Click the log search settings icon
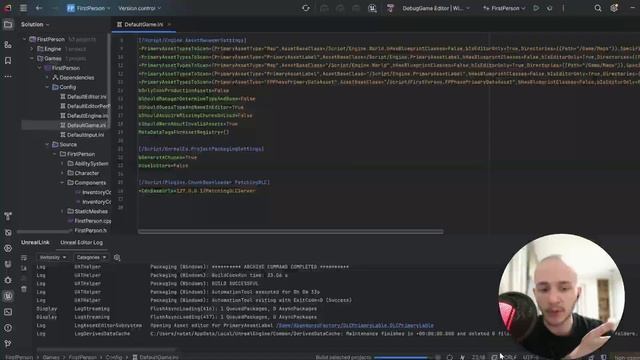The height and width of the screenshot is (360, 640). 117,258
